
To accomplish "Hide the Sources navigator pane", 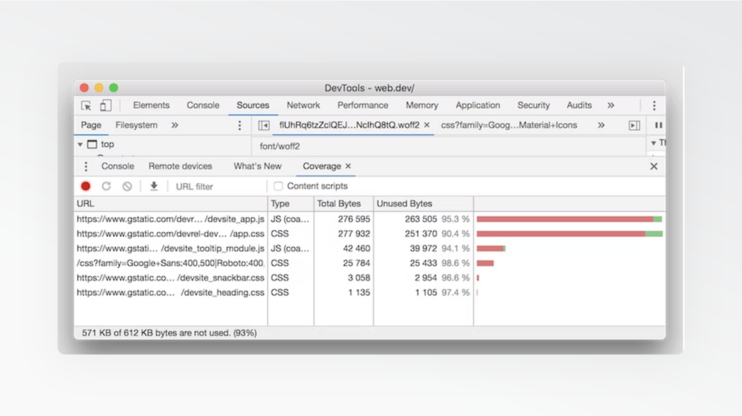I will [x=264, y=126].
